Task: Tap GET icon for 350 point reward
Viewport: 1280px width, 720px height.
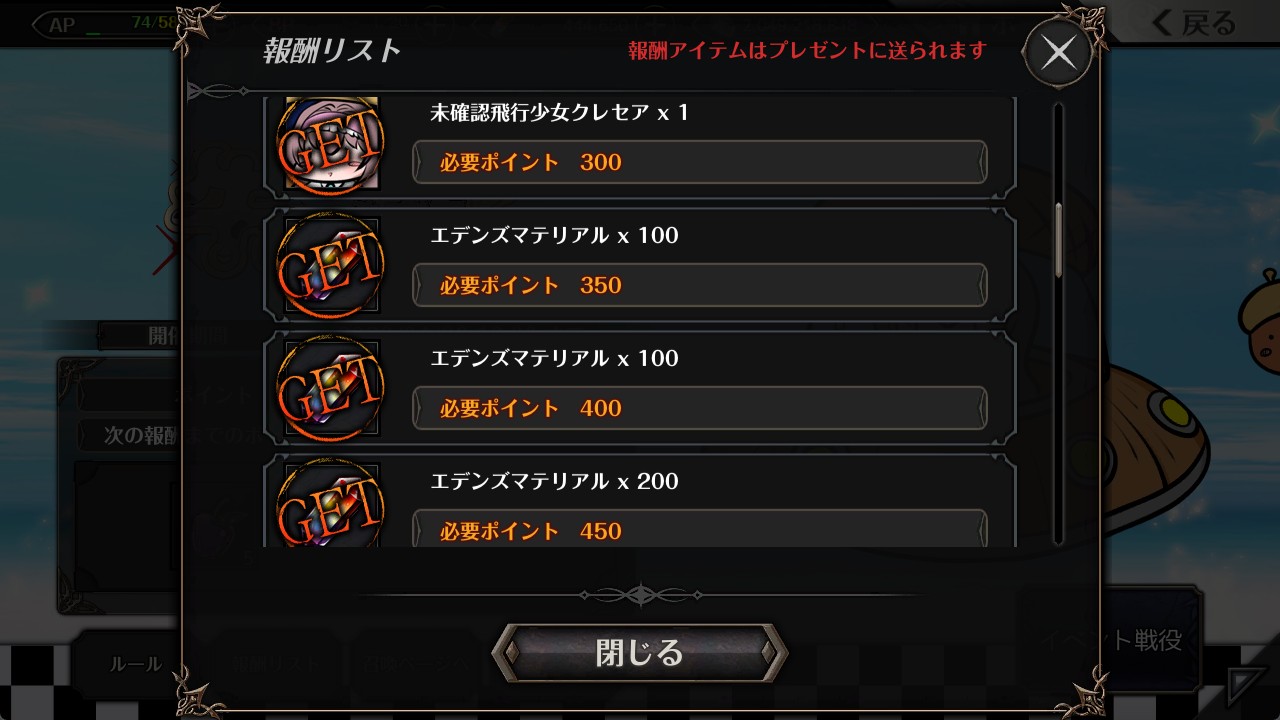Action: click(330, 266)
